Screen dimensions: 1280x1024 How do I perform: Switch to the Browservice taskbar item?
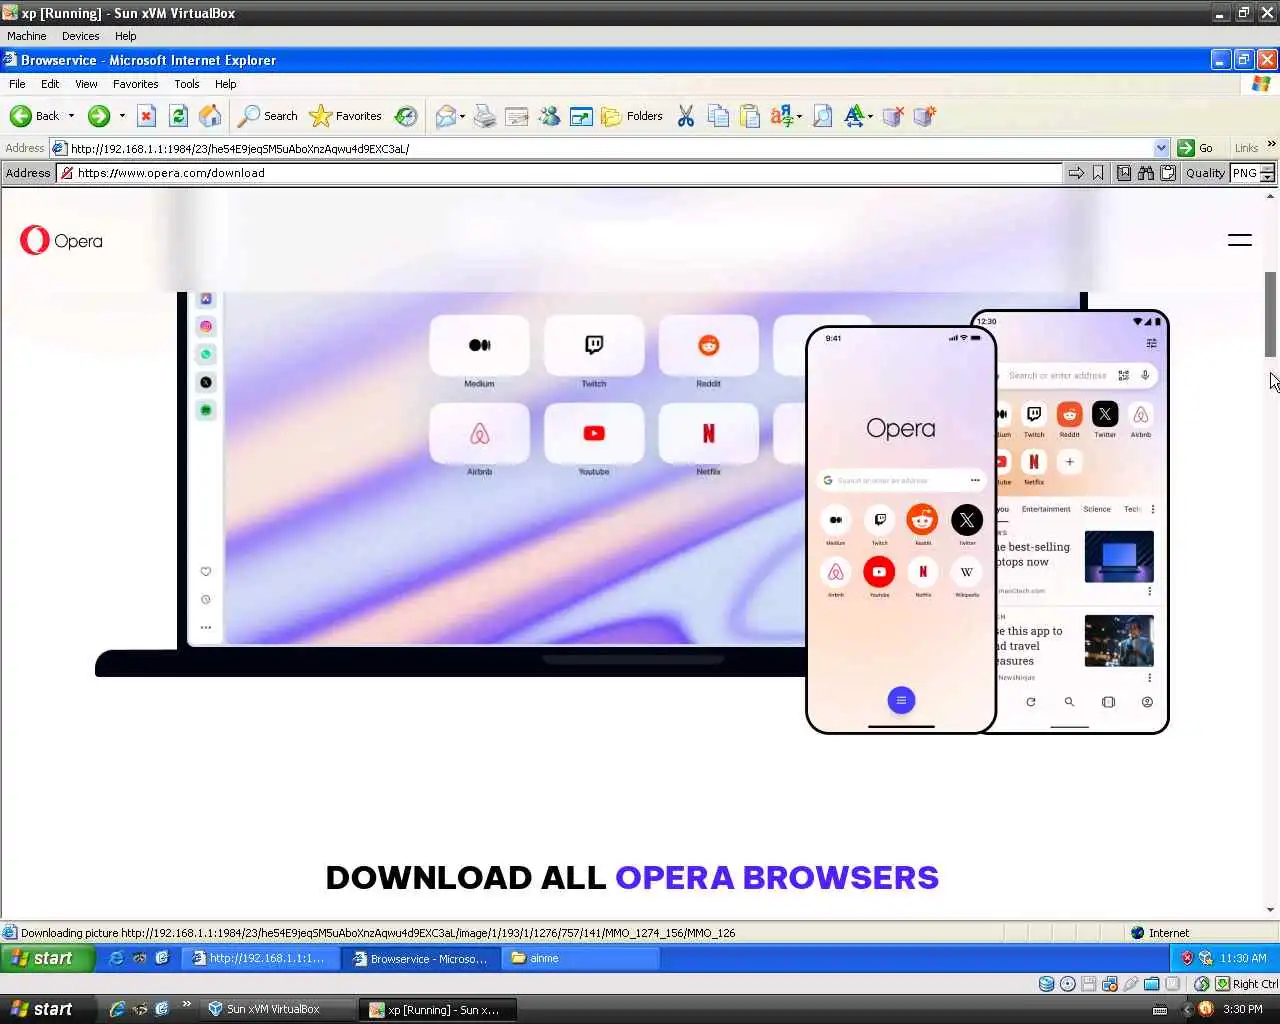421,958
